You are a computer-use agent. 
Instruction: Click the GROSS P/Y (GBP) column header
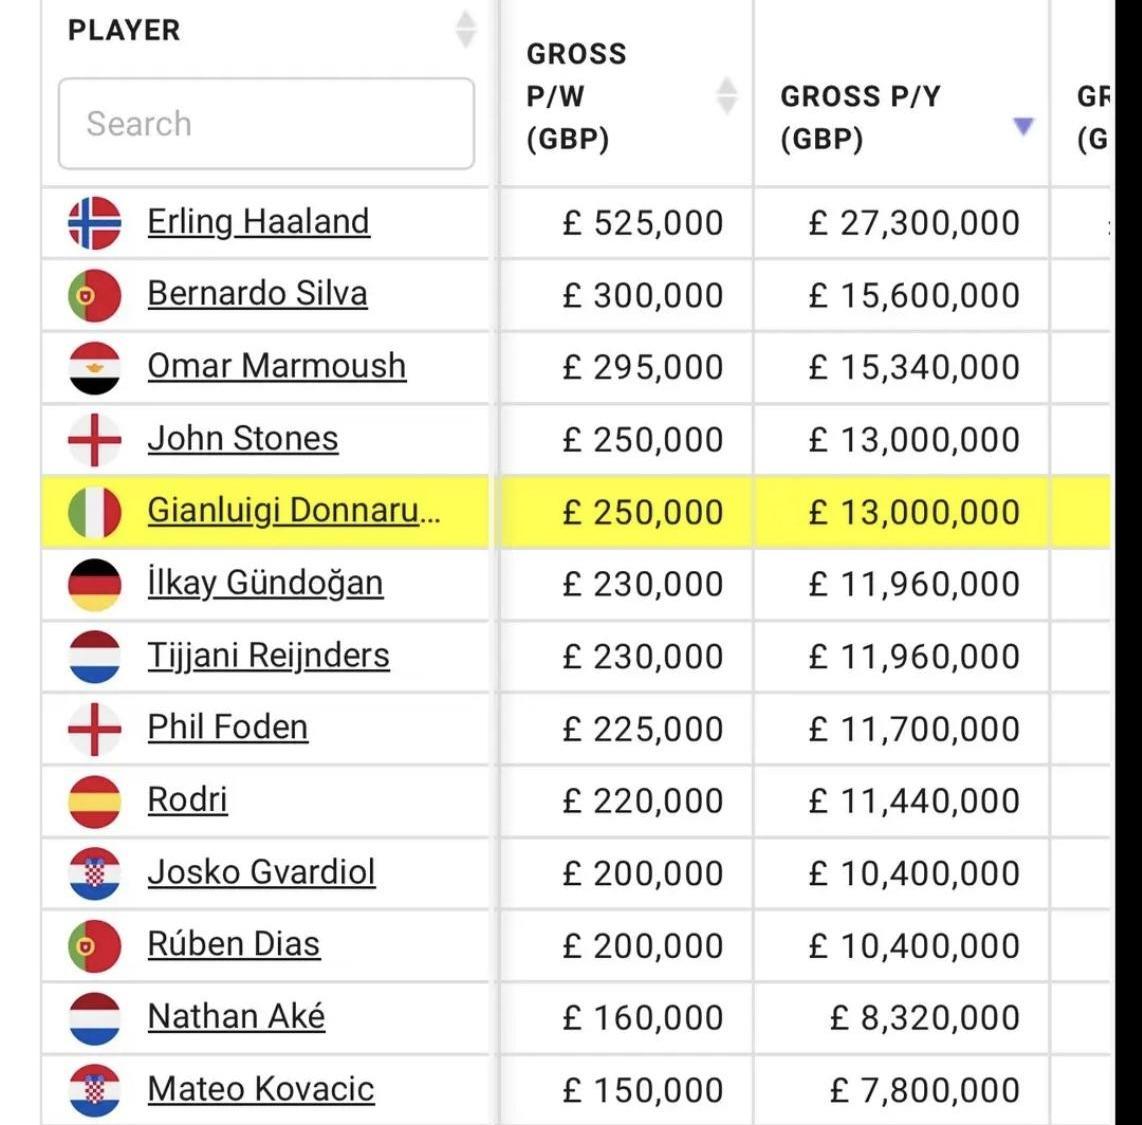pos(860,117)
